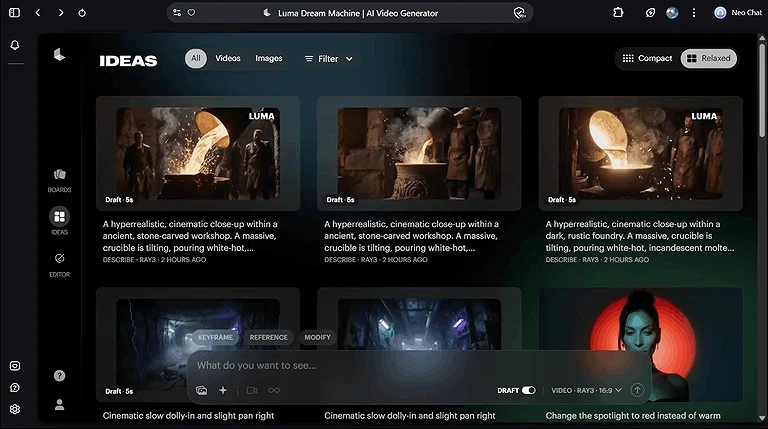
Task: Click the shield icon in address bar
Action: pos(519,13)
